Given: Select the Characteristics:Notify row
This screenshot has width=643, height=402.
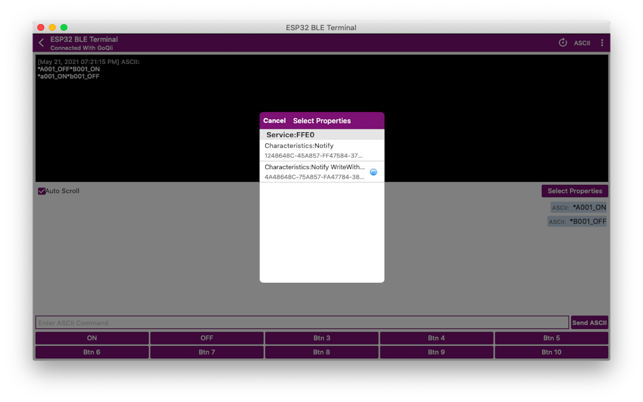Looking at the screenshot, I should click(322, 151).
